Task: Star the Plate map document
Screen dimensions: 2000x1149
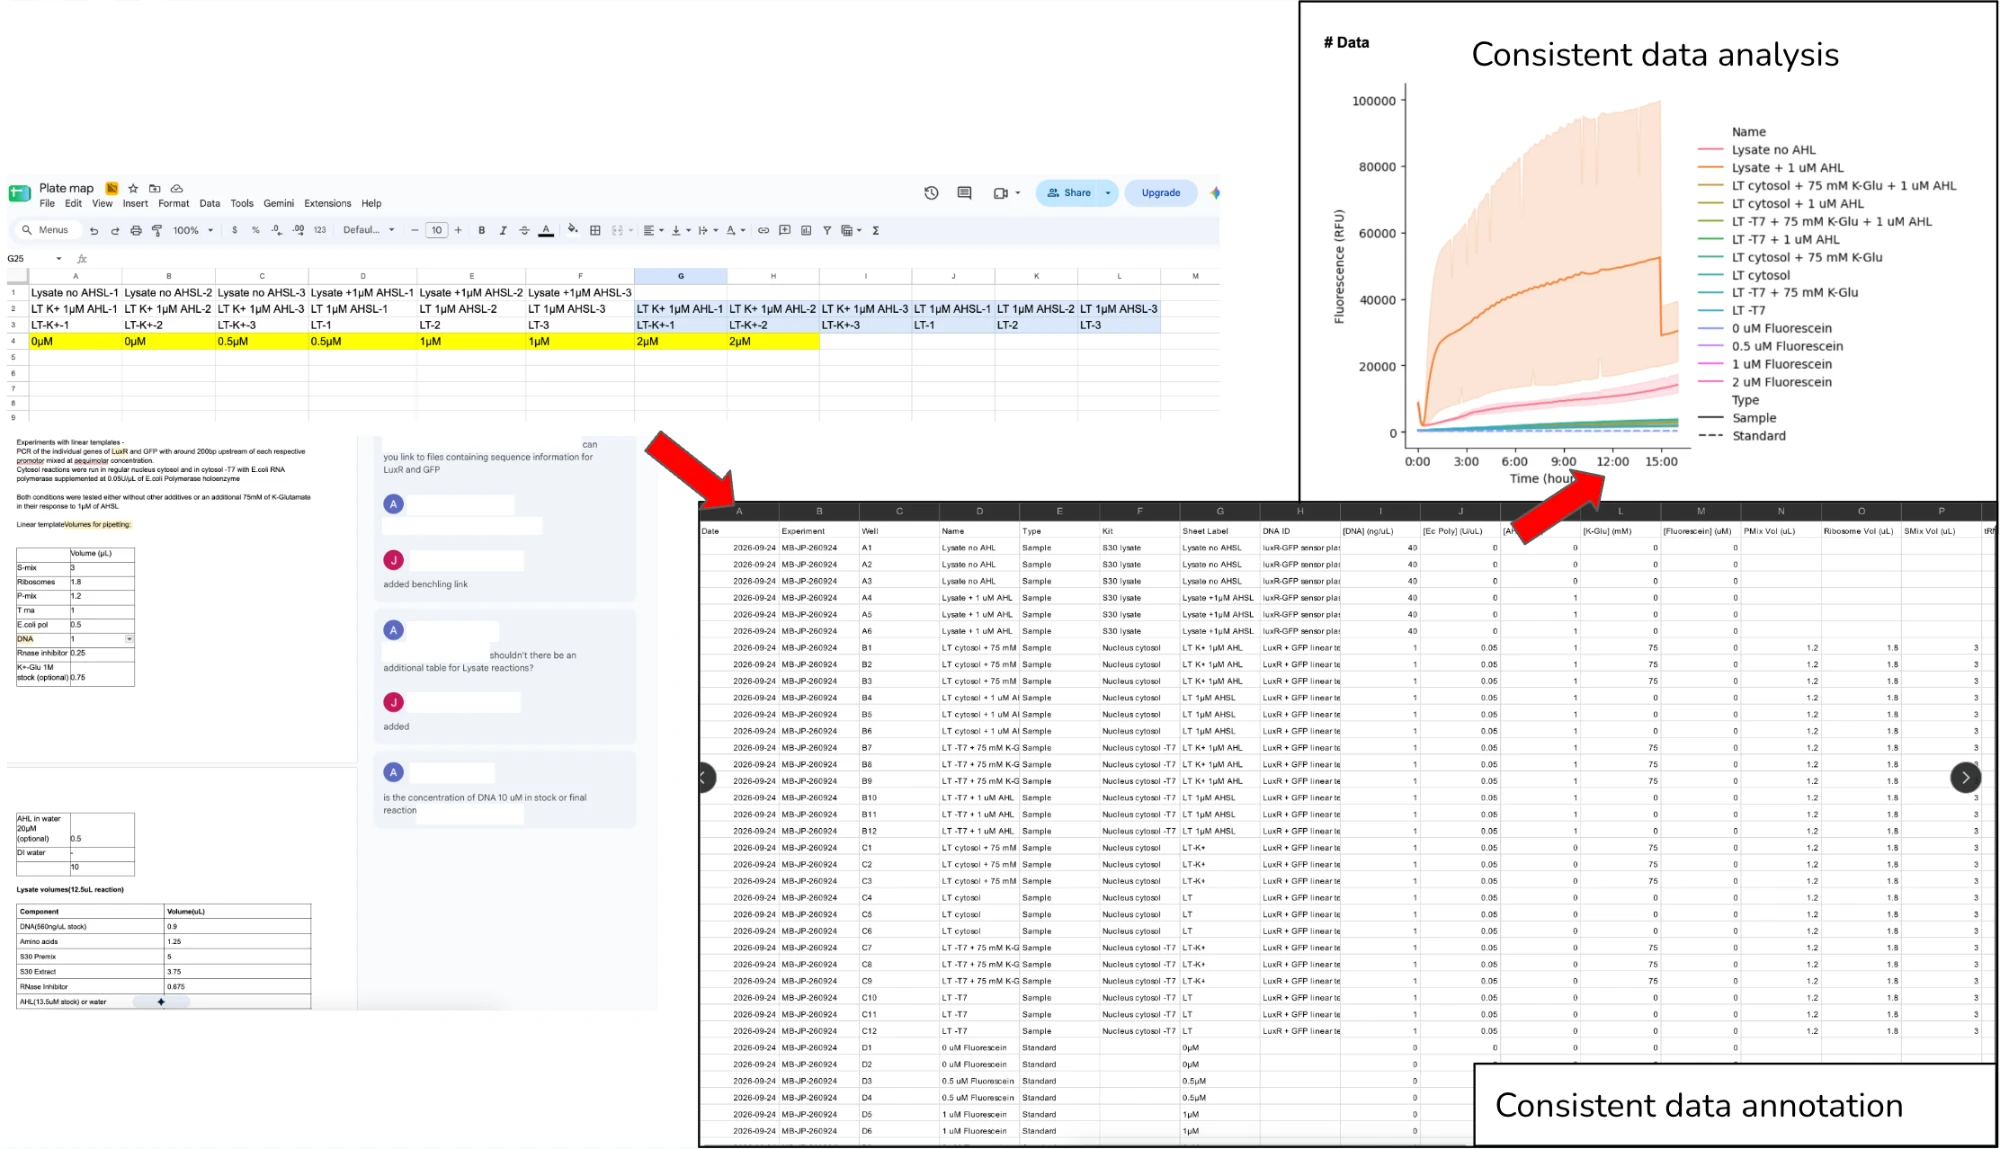Action: pyautogui.click(x=133, y=188)
